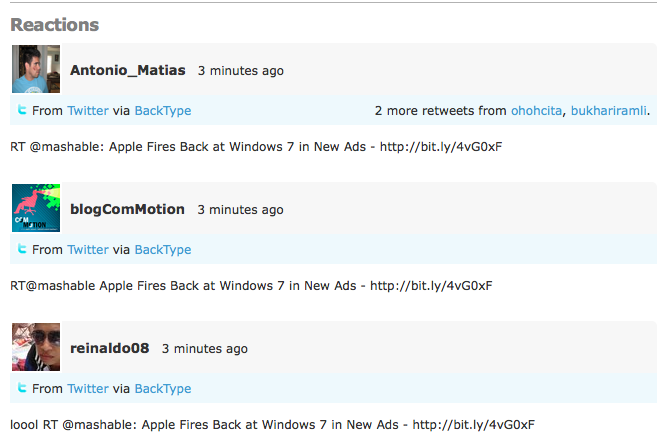
Task: Open the blogComMotion username link
Action: (127, 210)
